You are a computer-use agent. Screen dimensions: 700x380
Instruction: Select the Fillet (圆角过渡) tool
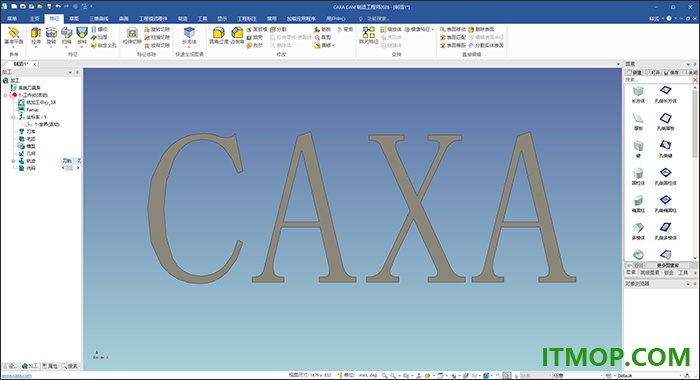pos(219,35)
